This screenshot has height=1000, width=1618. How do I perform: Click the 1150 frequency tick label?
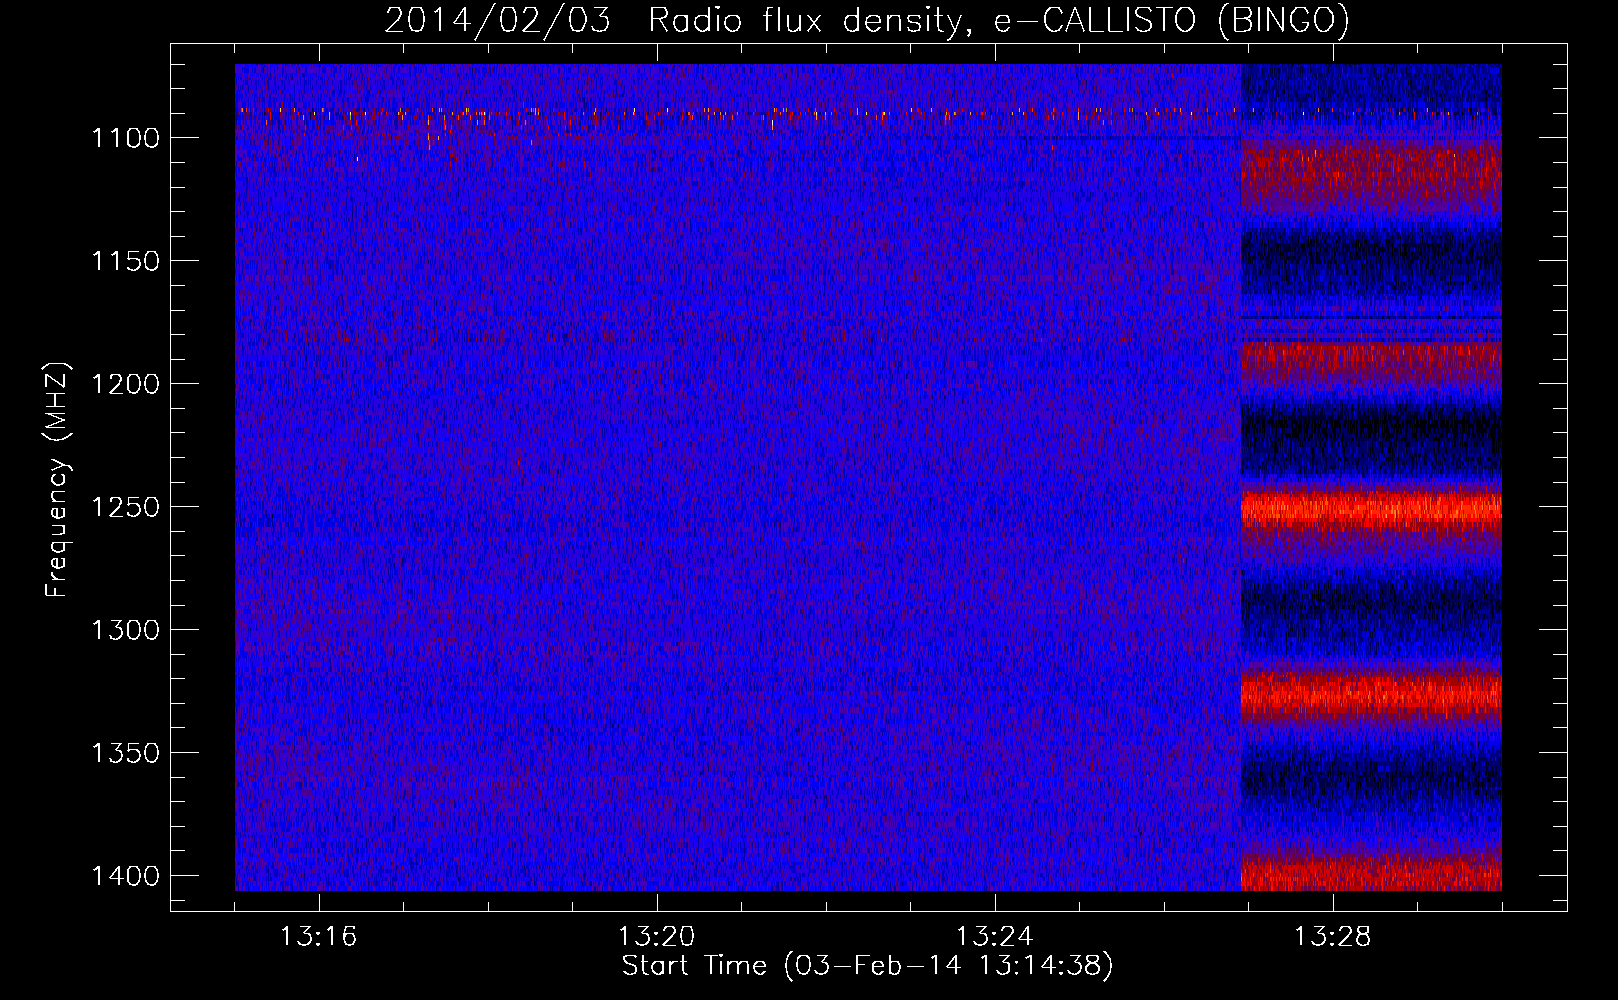coord(125,261)
